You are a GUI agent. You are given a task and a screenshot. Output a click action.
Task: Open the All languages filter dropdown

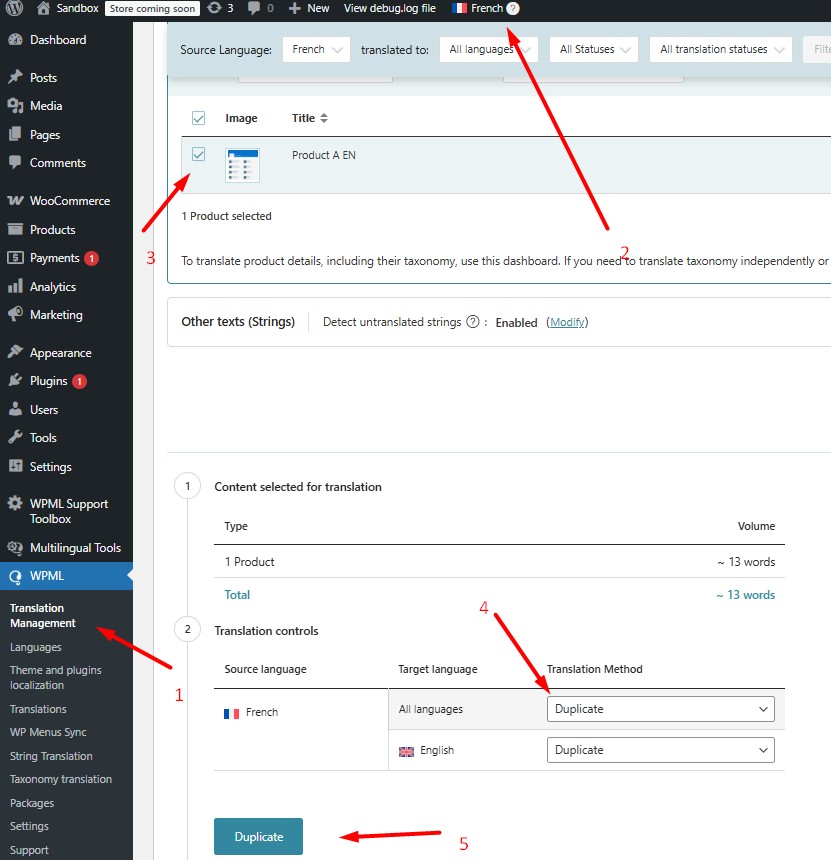(489, 49)
